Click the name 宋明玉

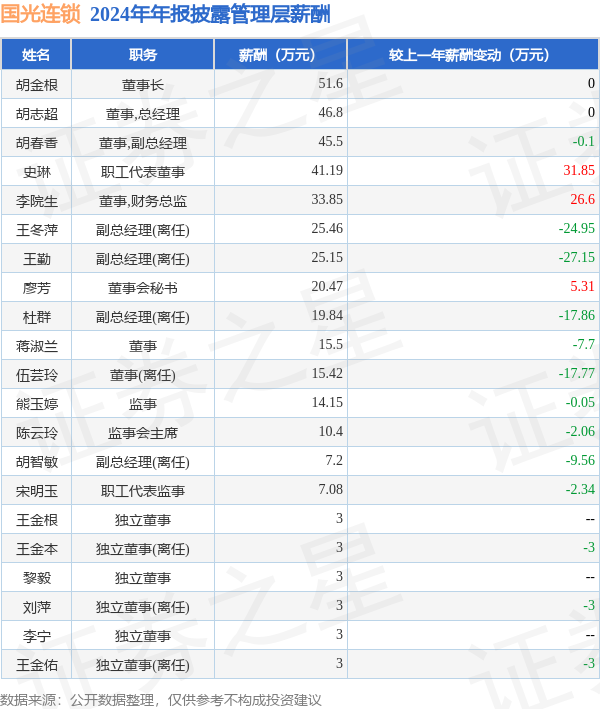[37, 491]
